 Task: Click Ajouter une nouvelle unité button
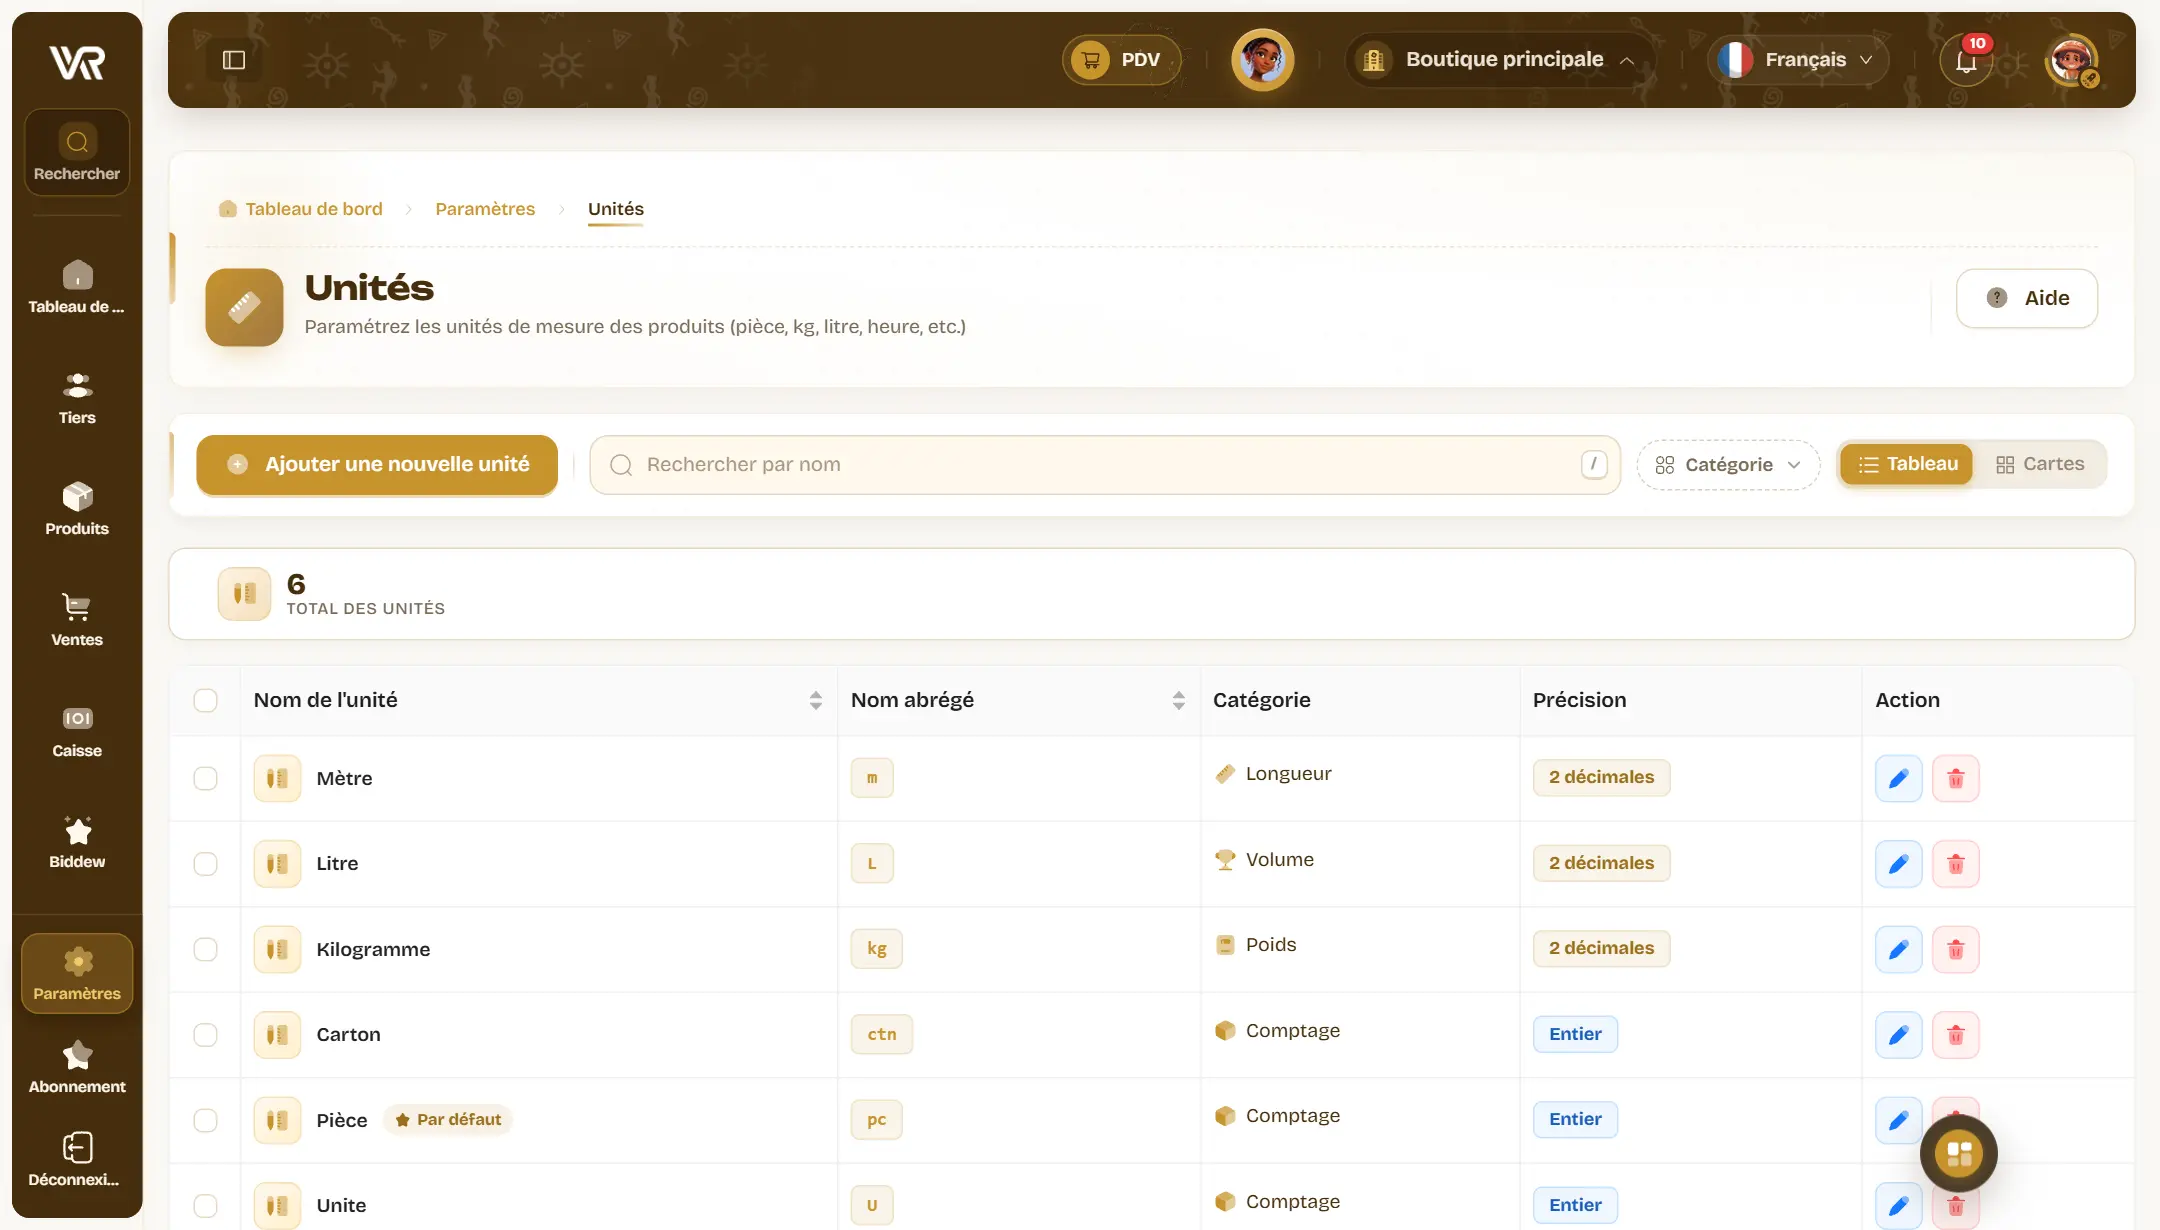[377, 465]
